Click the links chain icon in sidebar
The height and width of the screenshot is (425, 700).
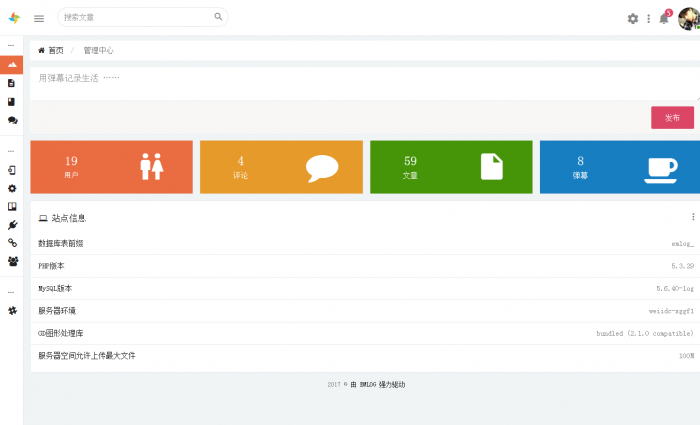(12, 243)
